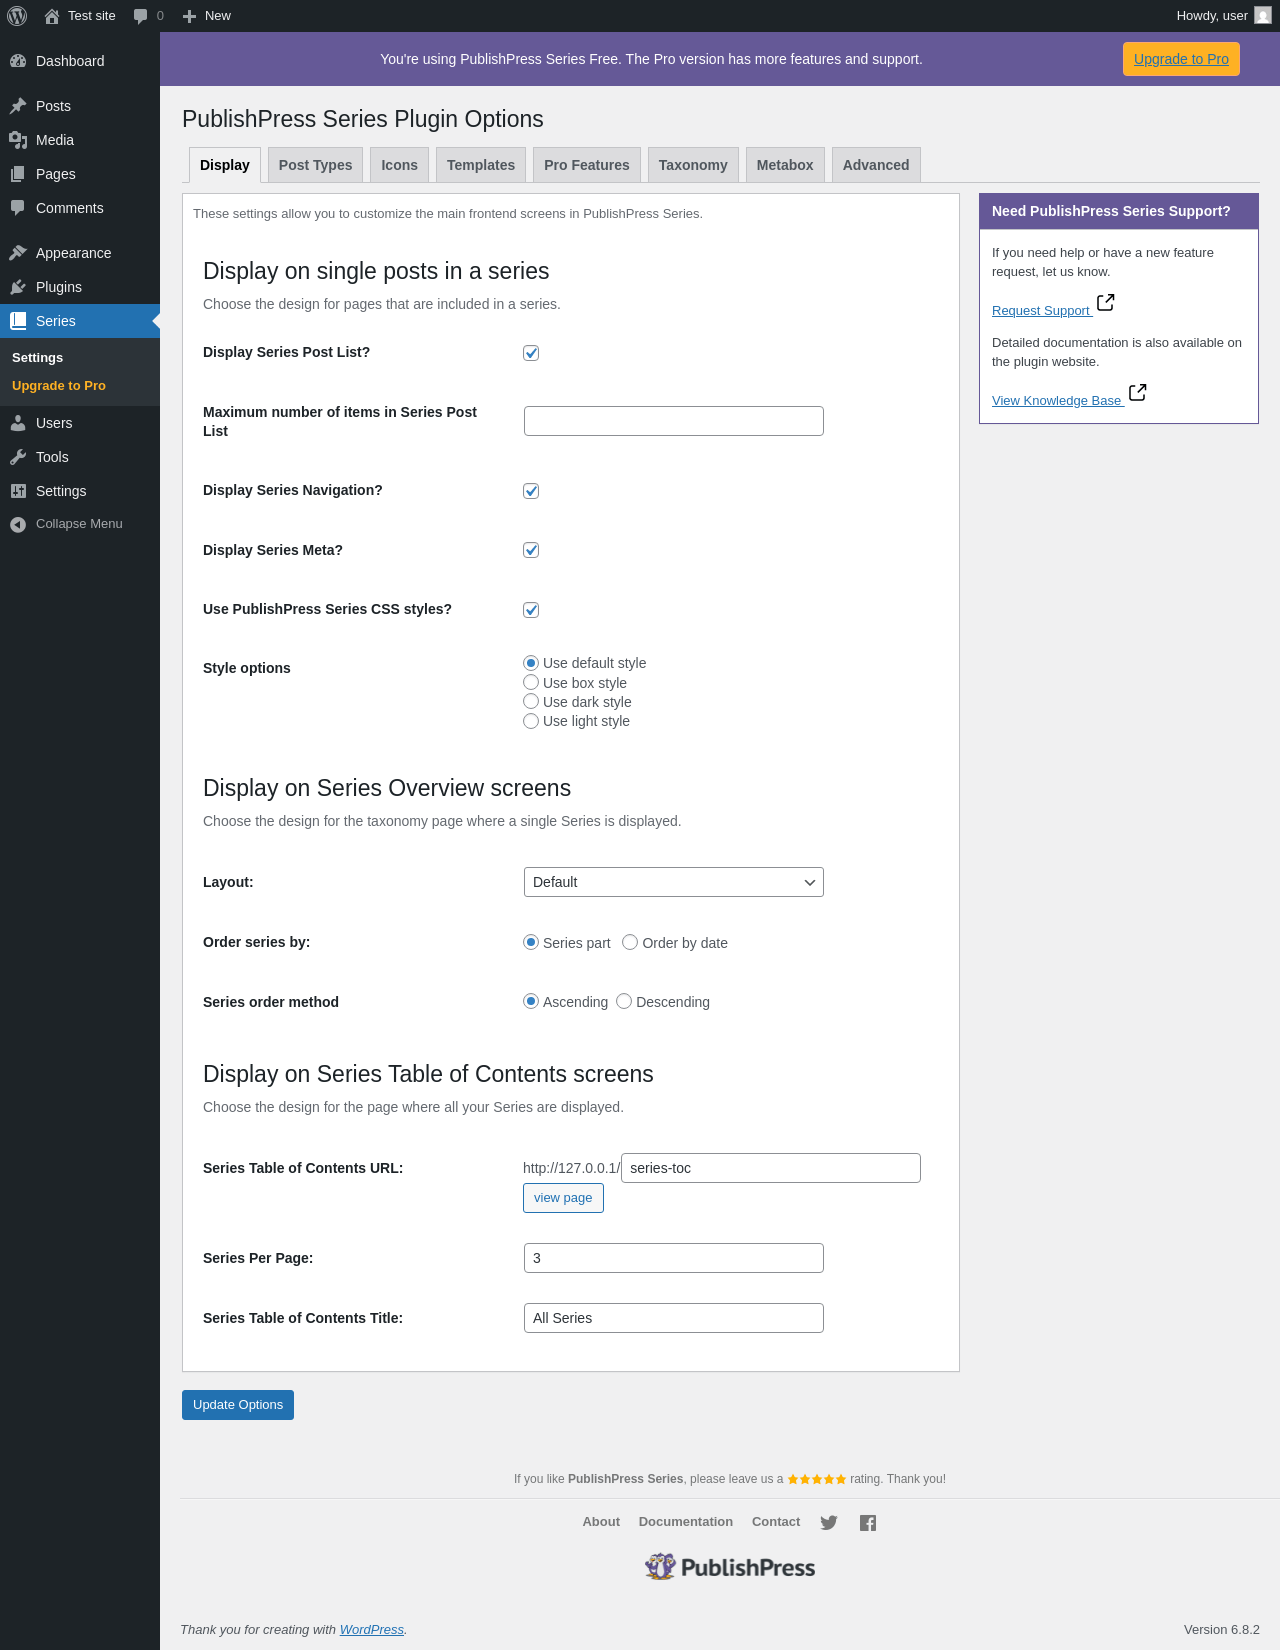Click the WordPress logo icon
1280x1650 pixels.
click(x=17, y=16)
